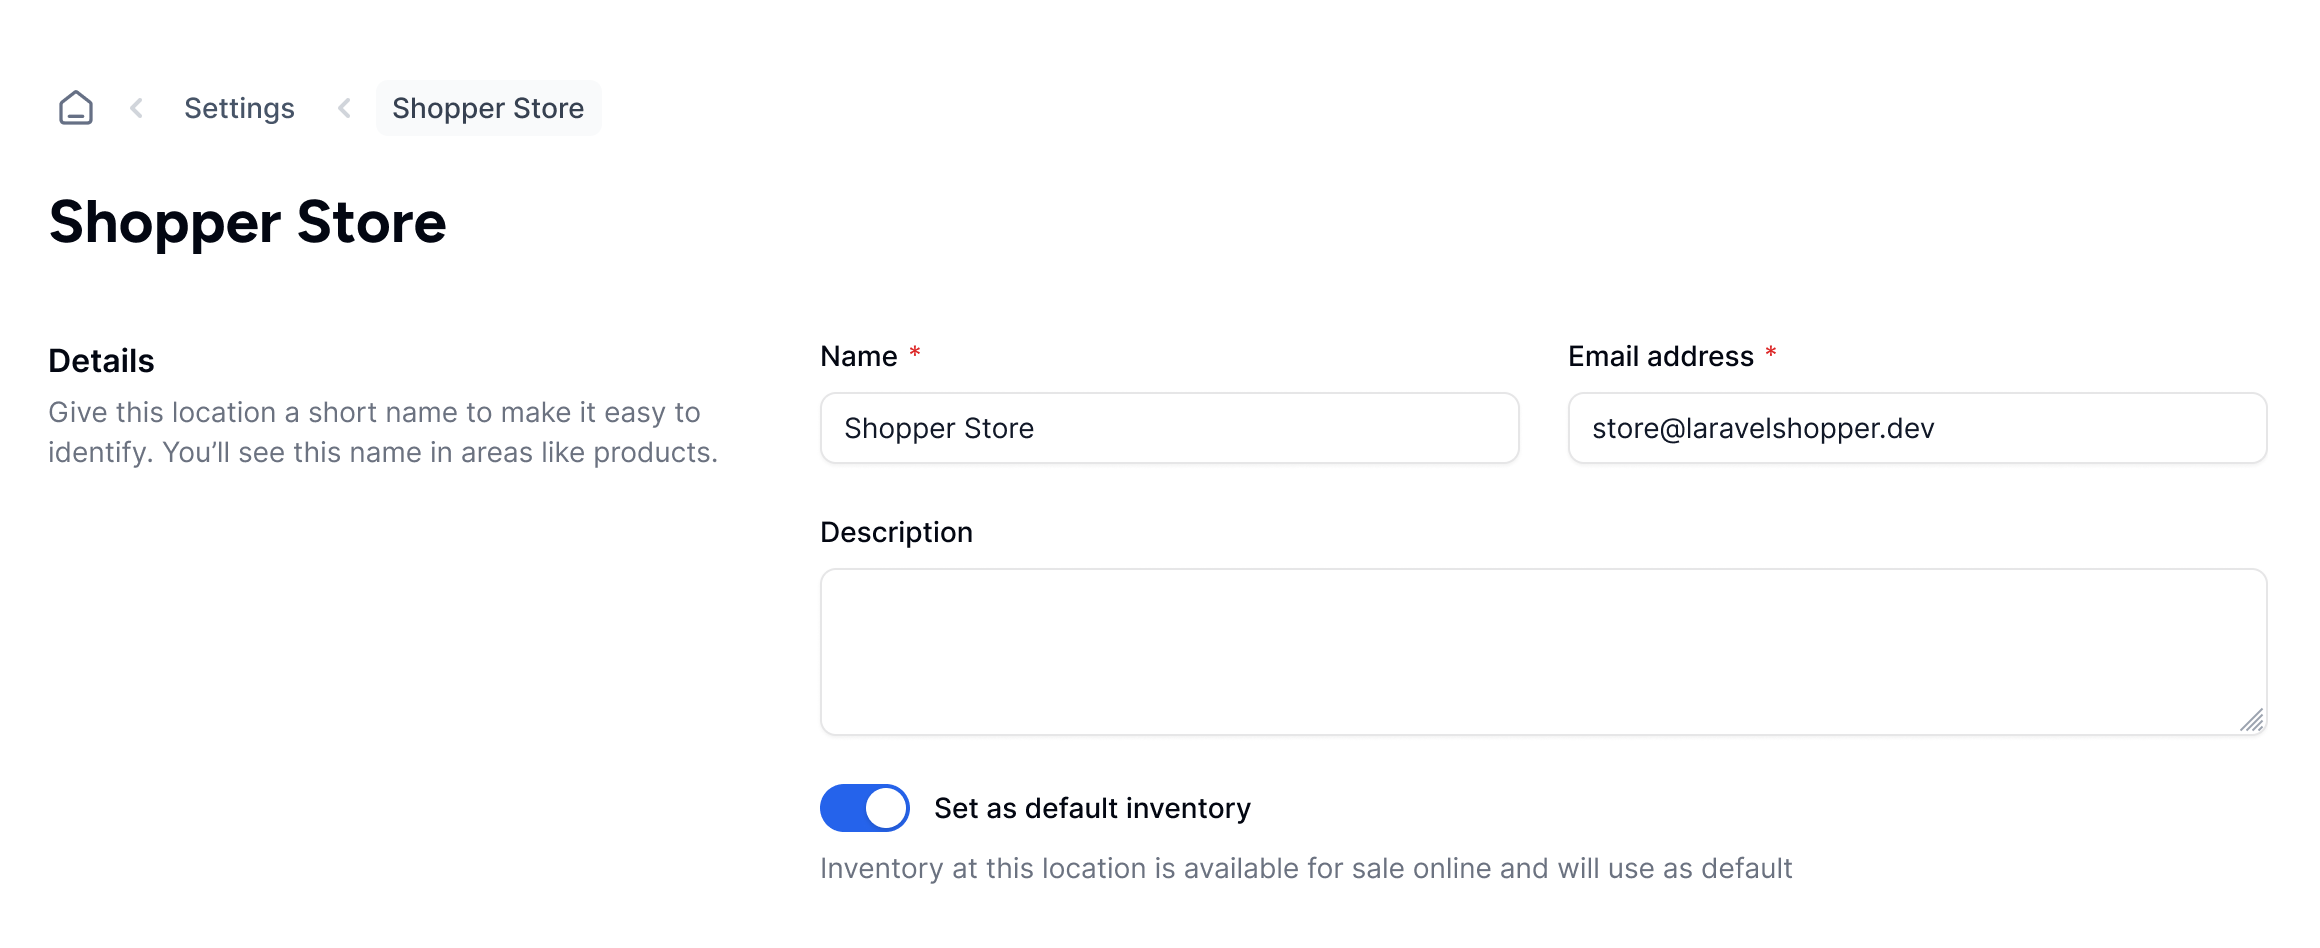
Task: Open the Settings breadcrumb link
Action: [239, 108]
